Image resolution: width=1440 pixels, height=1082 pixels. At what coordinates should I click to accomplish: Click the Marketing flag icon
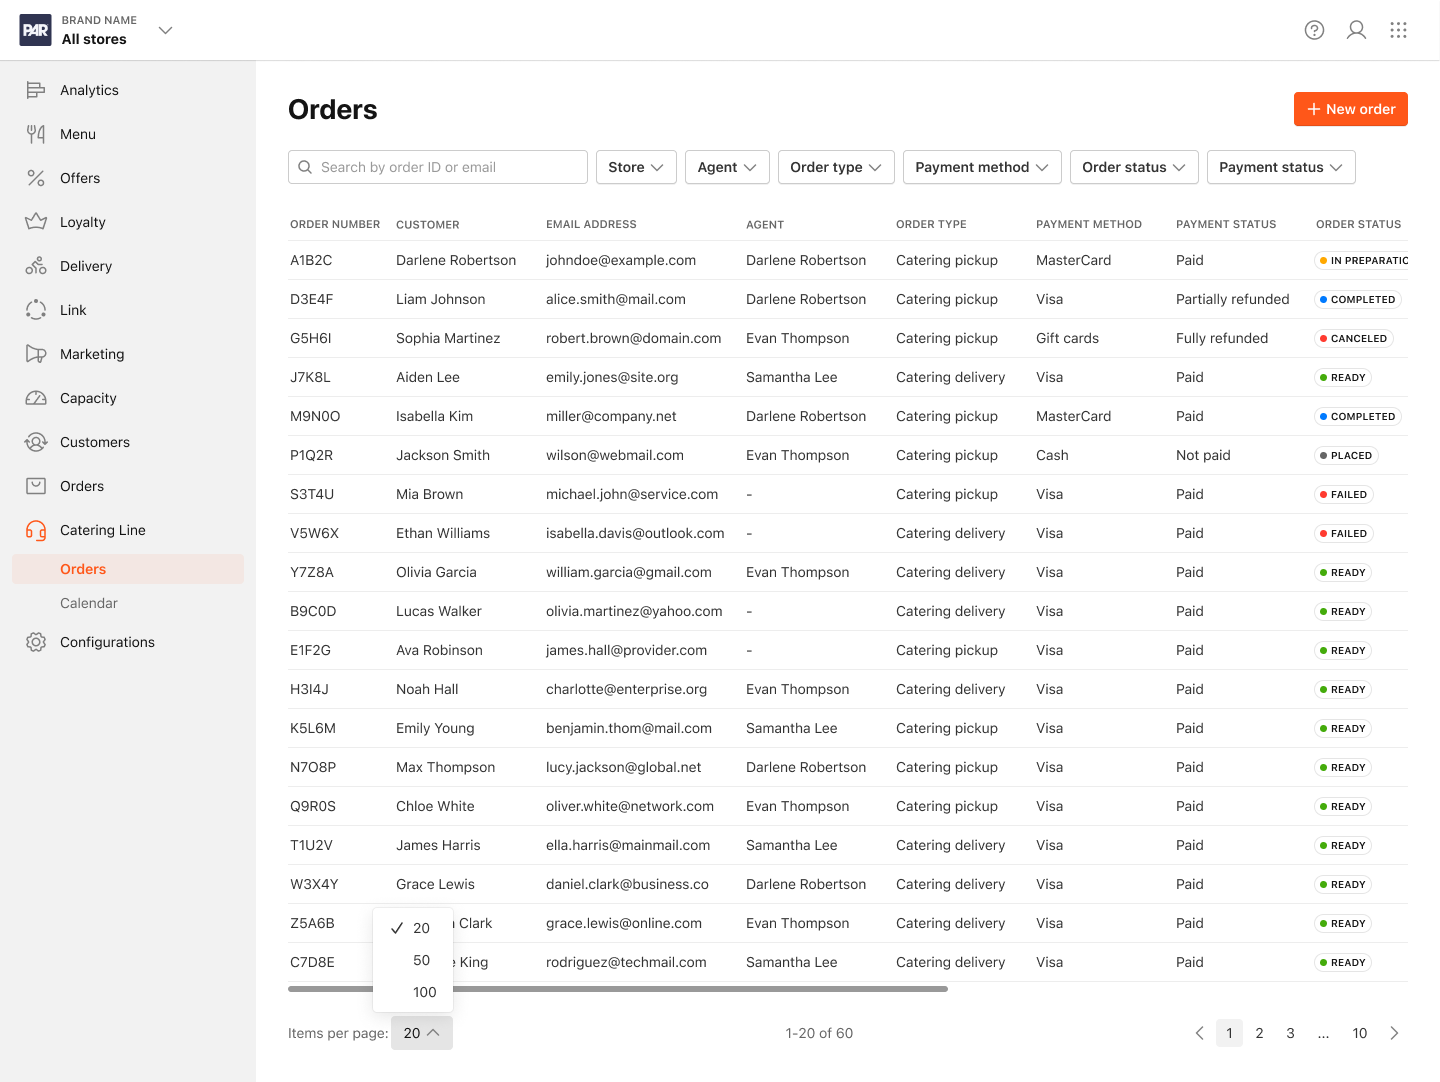pyautogui.click(x=36, y=354)
